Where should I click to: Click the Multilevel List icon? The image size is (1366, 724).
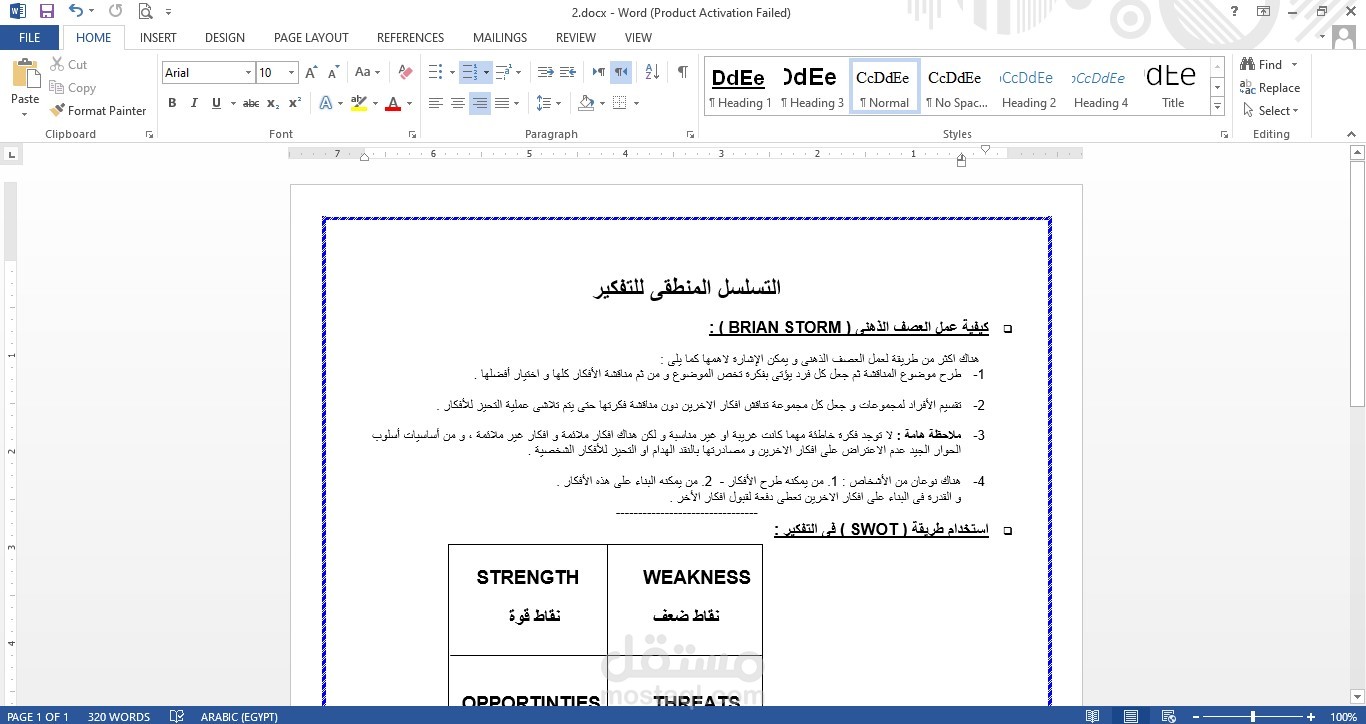click(502, 72)
